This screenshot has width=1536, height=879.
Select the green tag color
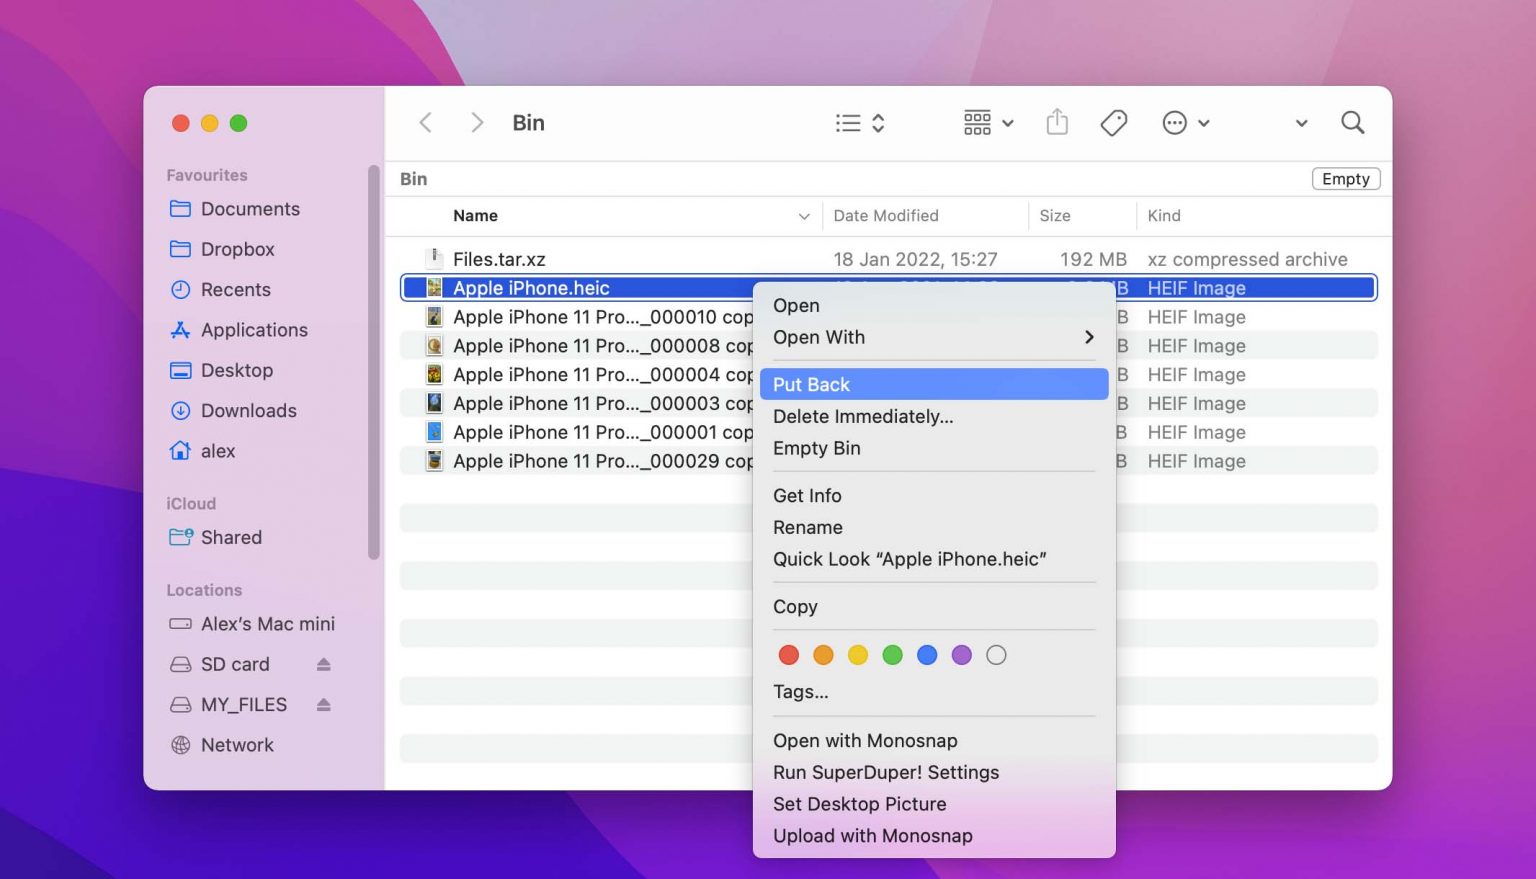click(x=892, y=655)
